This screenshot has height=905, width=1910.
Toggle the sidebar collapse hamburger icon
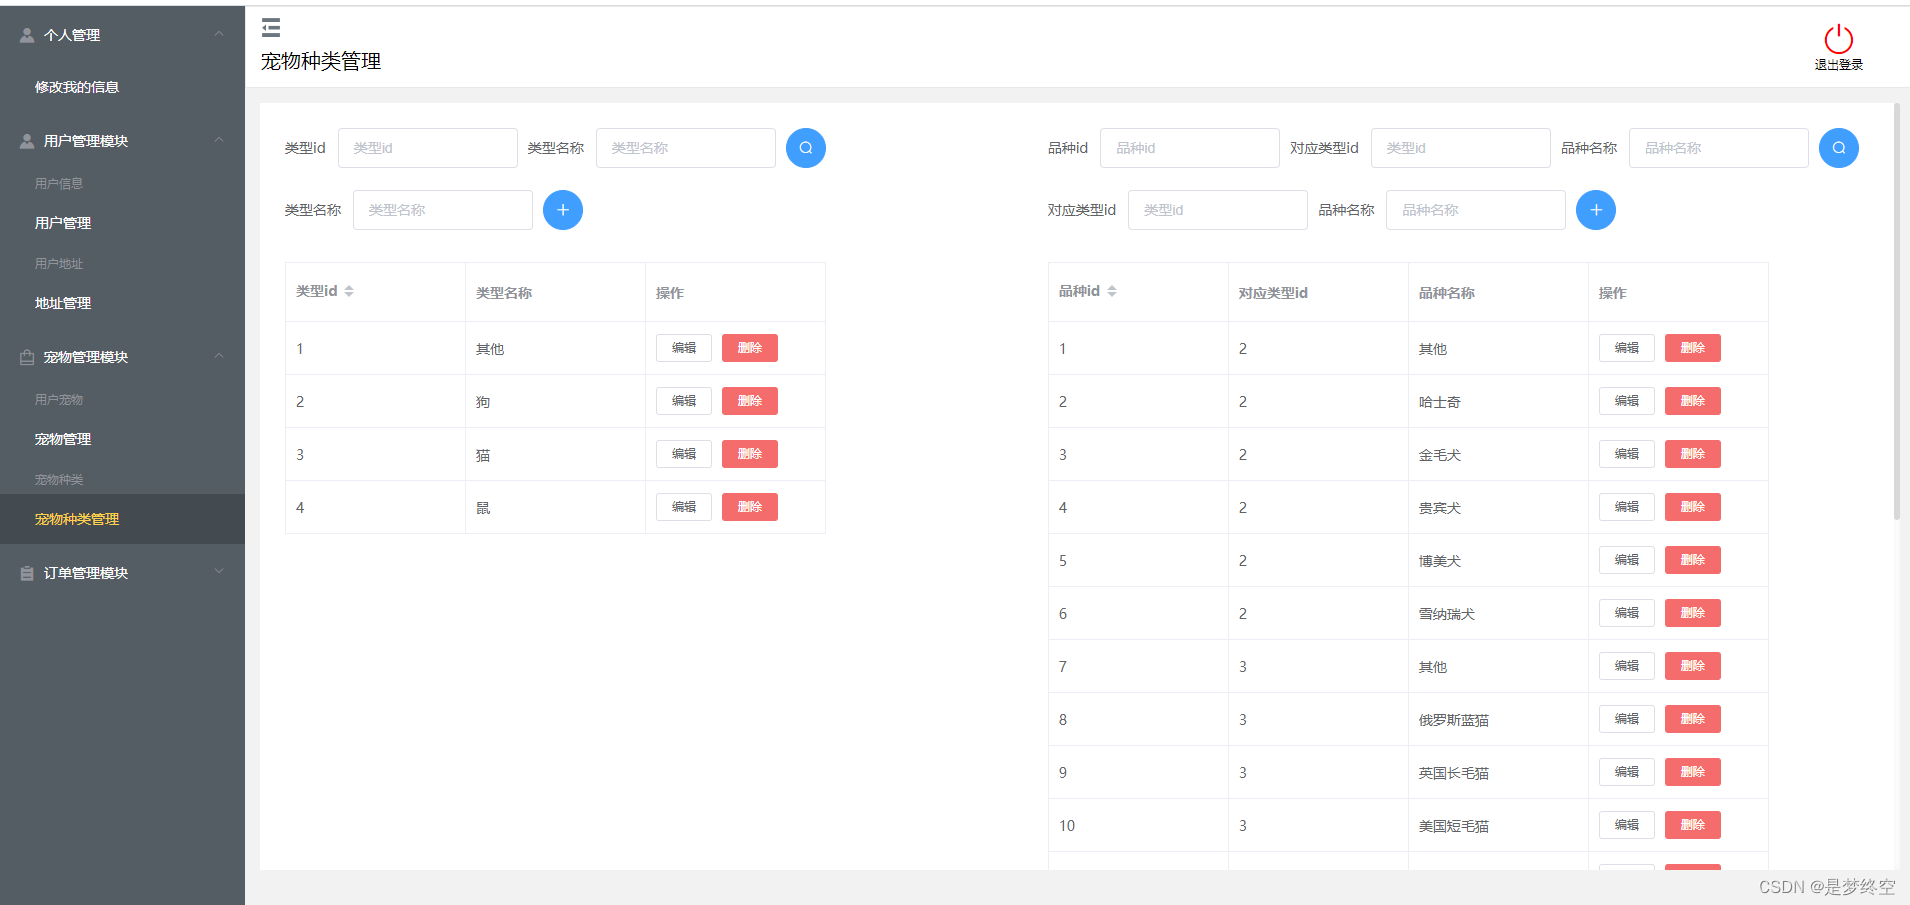[x=271, y=28]
